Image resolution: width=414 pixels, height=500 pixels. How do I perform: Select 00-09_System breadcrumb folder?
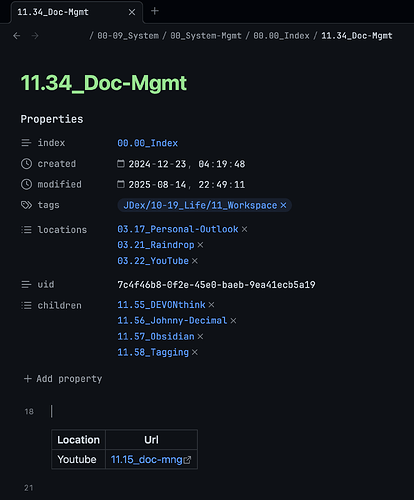[128, 36]
